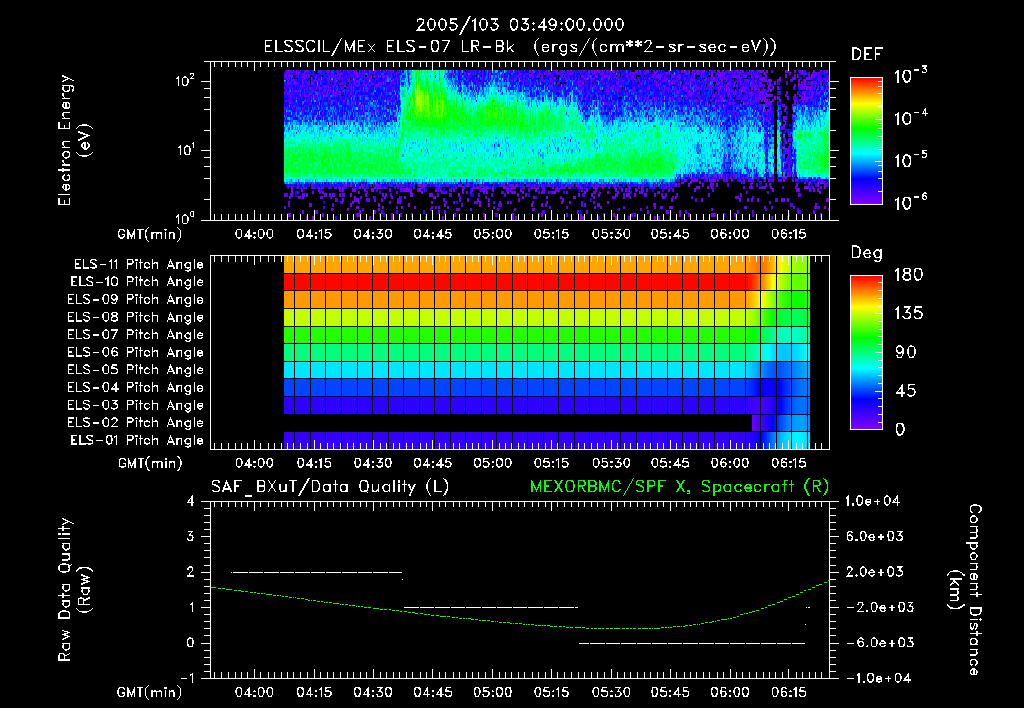Image resolution: width=1024 pixels, height=708 pixels.
Task: Click the ELS-07 Pitch Angle row label
Action: point(135,334)
